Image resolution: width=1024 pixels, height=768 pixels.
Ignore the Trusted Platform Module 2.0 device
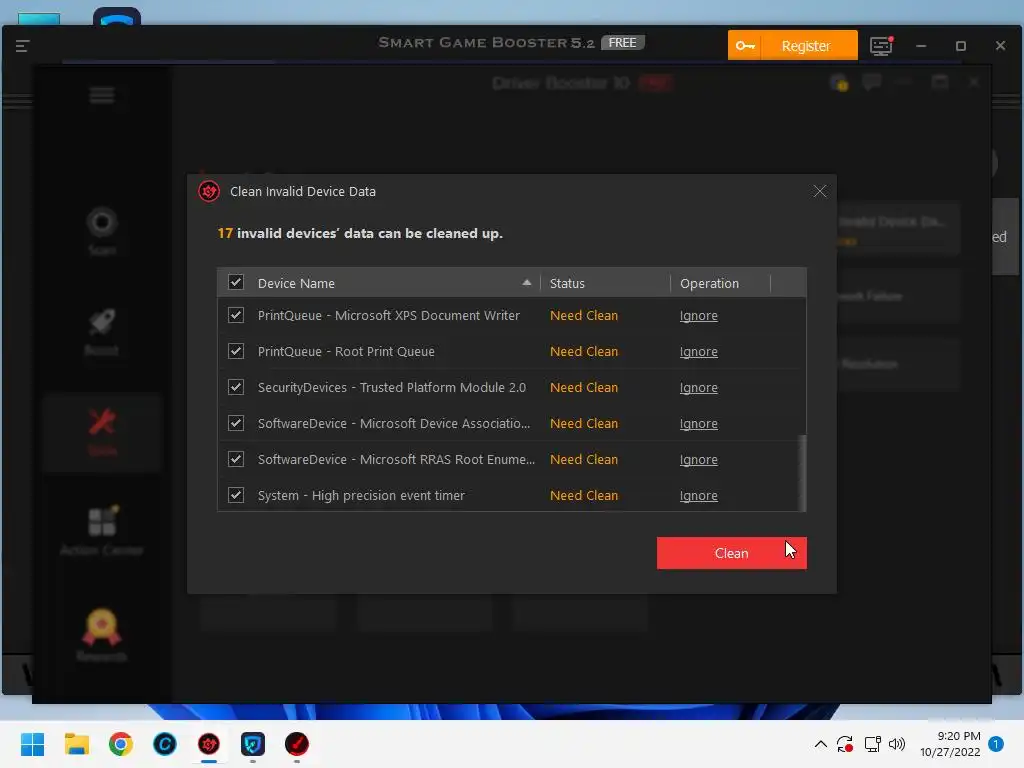698,387
